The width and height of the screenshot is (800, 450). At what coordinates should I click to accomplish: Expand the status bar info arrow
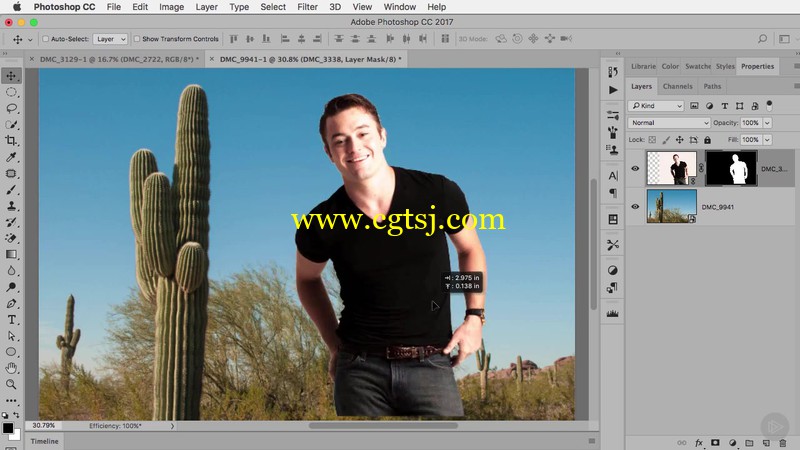172,426
